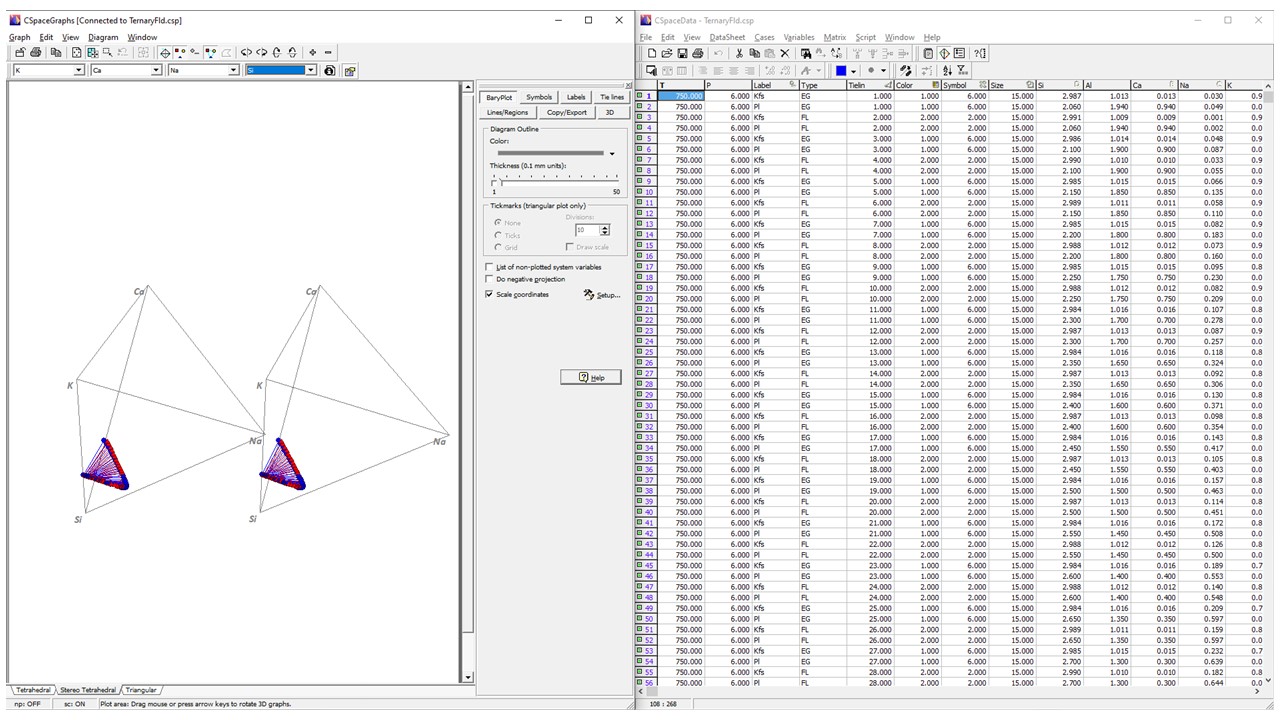Open the Diagram menu in CSpaceGraphs

(103, 37)
